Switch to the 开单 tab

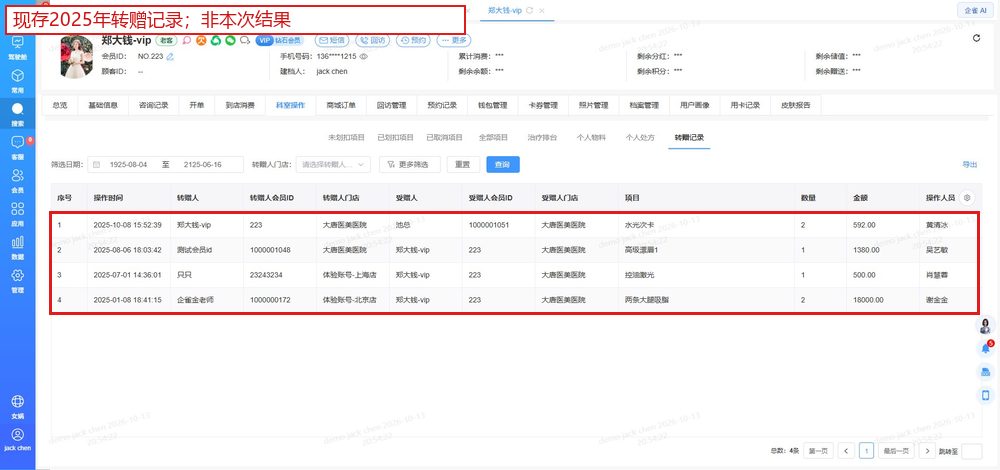pos(196,106)
